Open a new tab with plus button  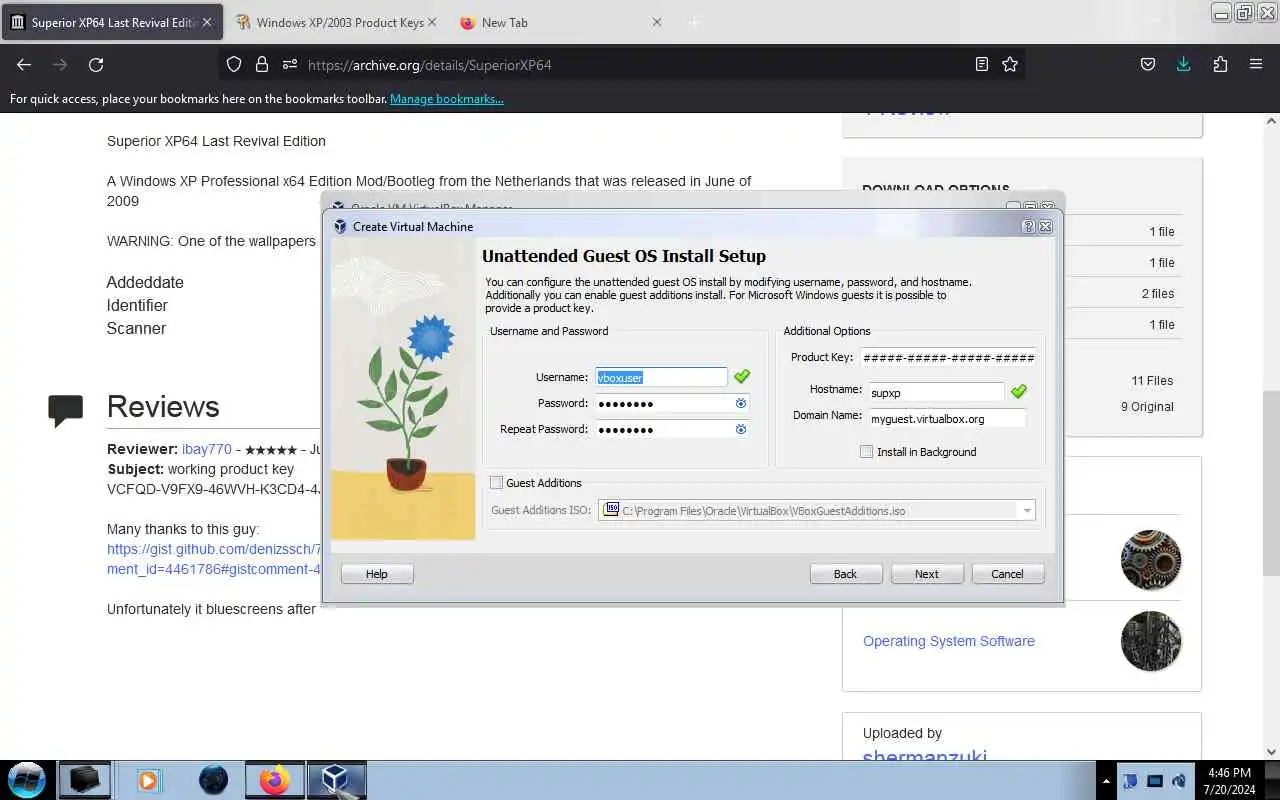pos(694,22)
